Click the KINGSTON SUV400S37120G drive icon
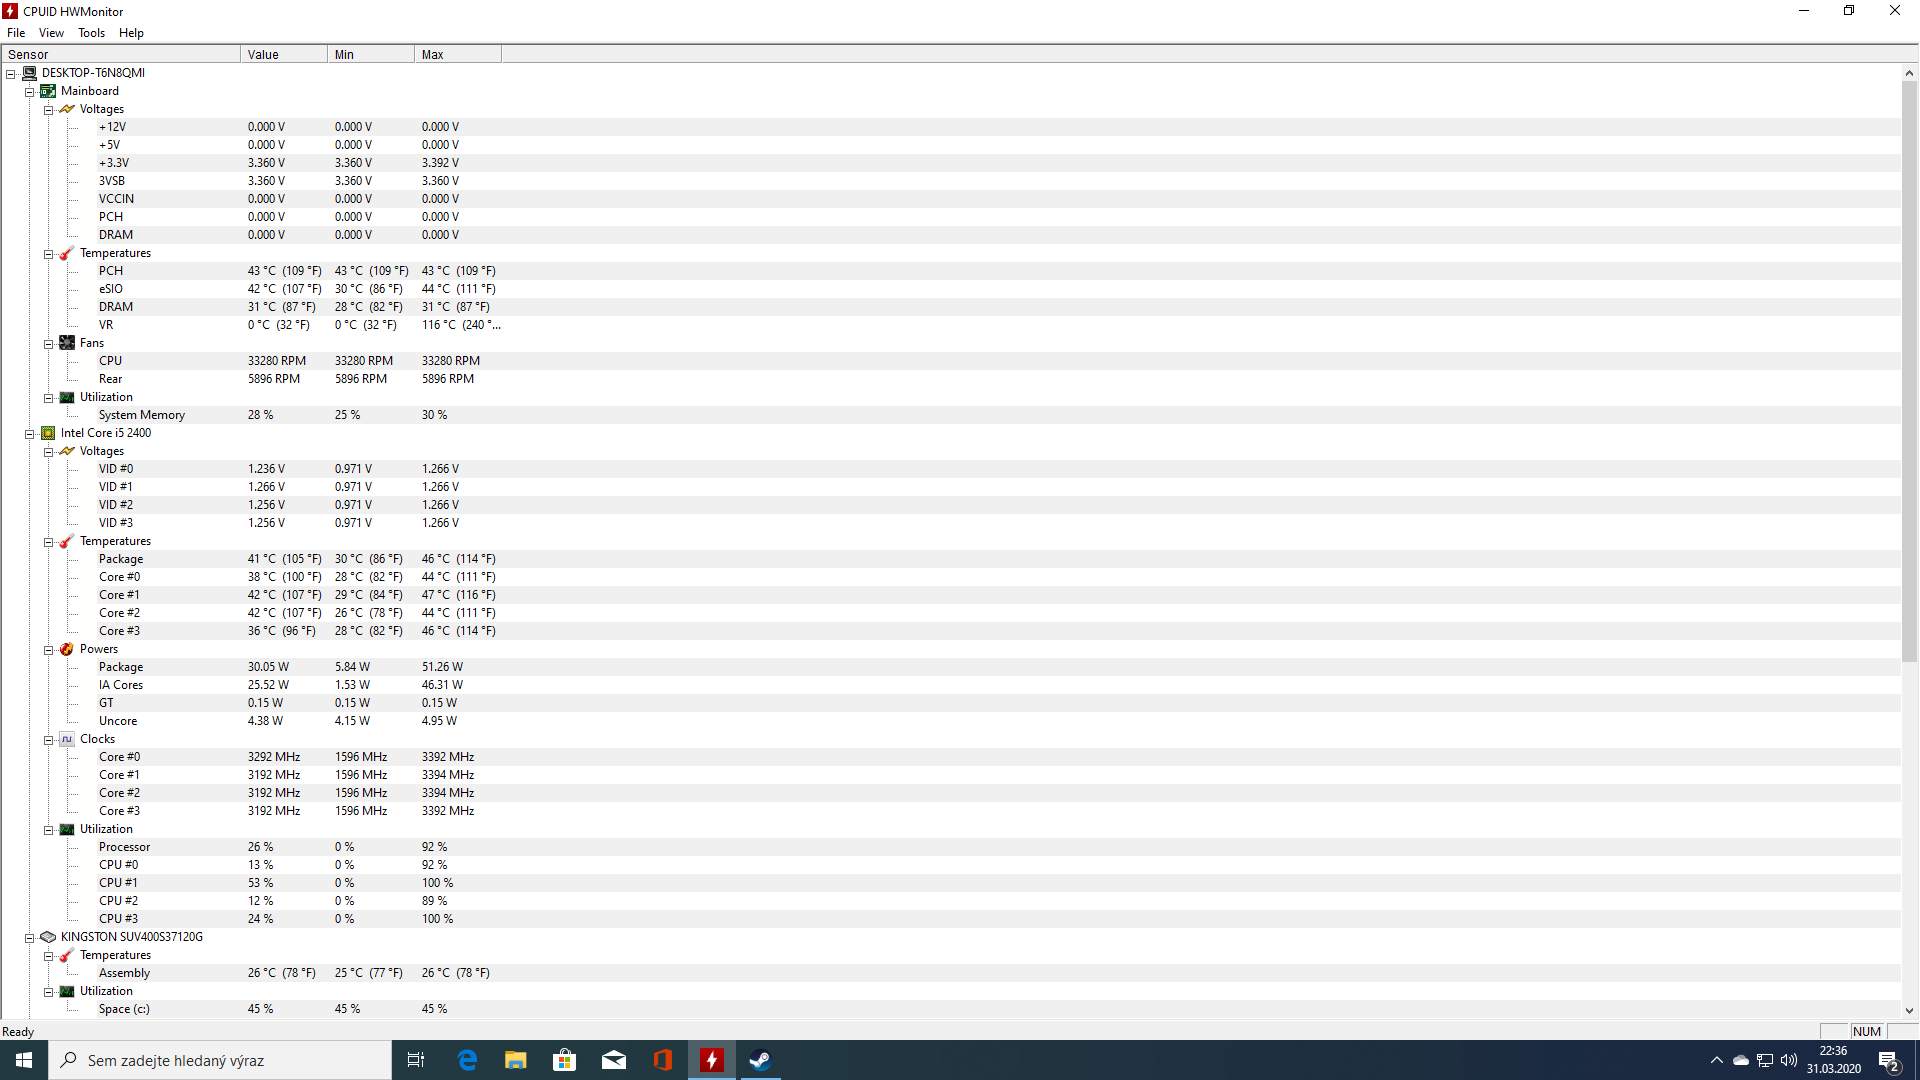 pyautogui.click(x=48, y=937)
